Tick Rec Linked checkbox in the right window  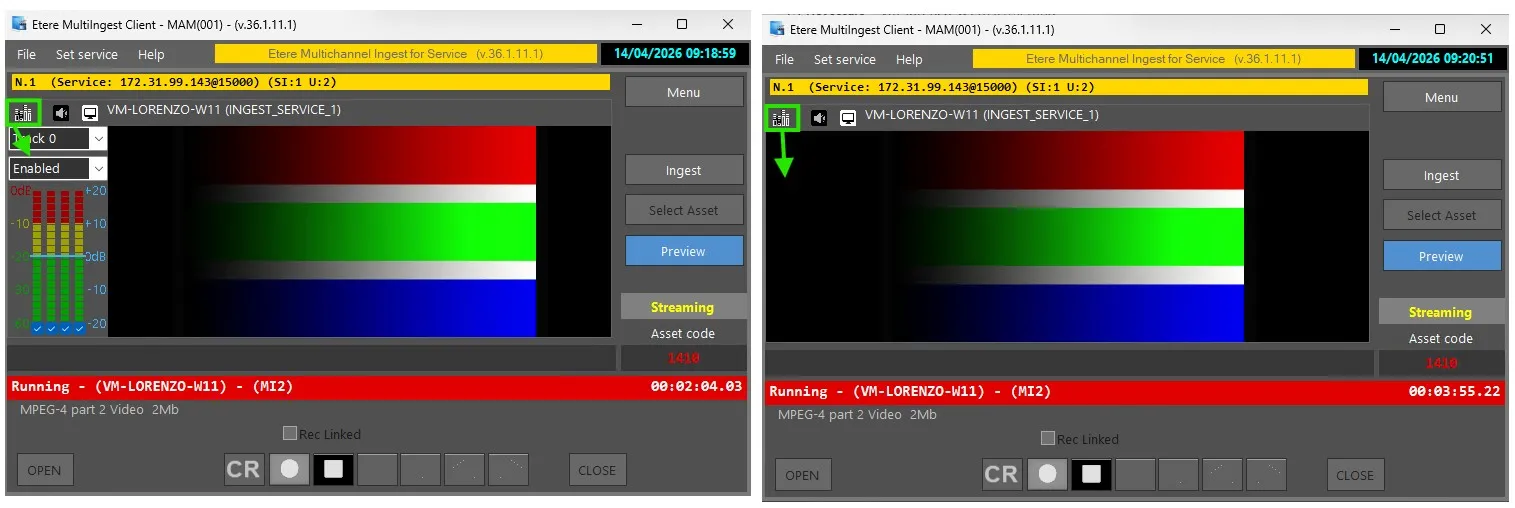pyautogui.click(x=1048, y=439)
